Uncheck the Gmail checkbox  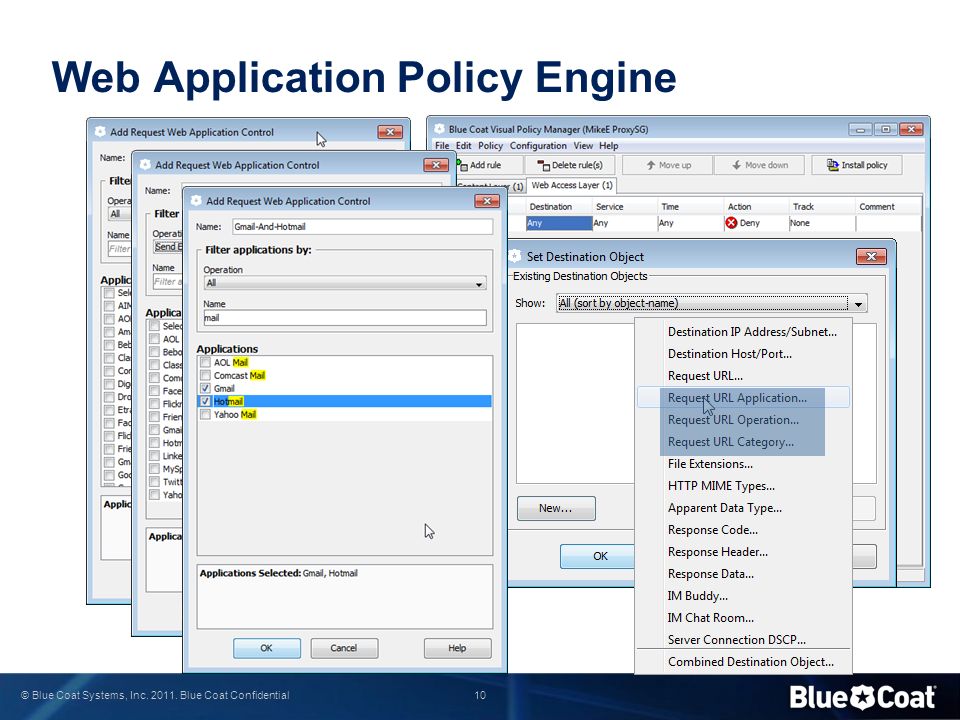point(206,388)
